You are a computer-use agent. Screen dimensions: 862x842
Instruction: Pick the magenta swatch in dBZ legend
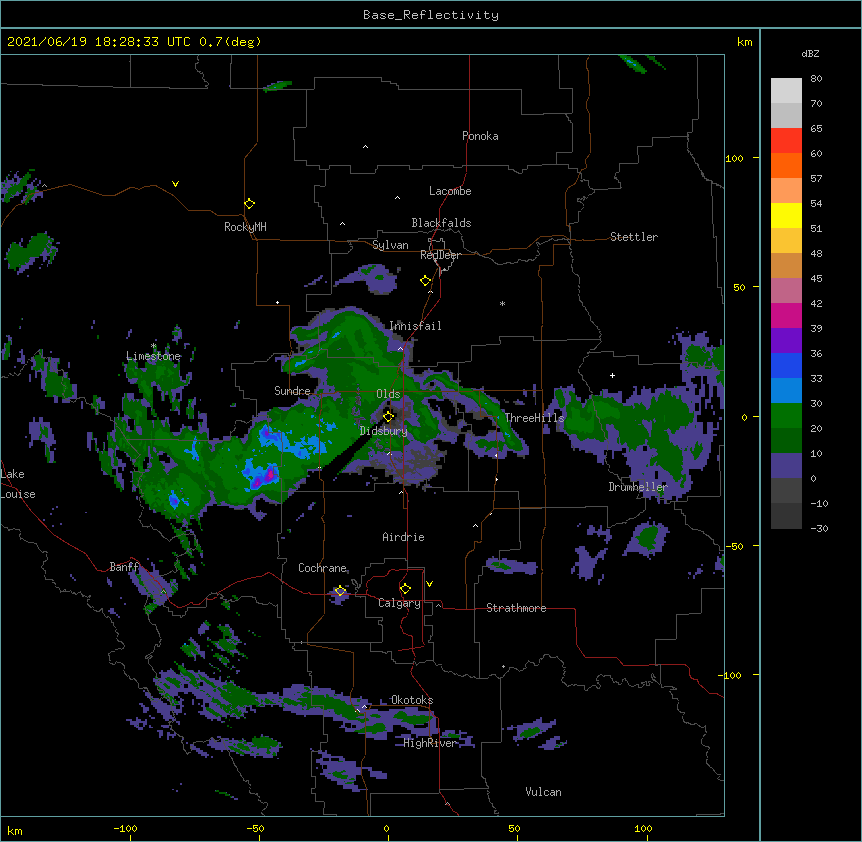[x=786, y=315]
